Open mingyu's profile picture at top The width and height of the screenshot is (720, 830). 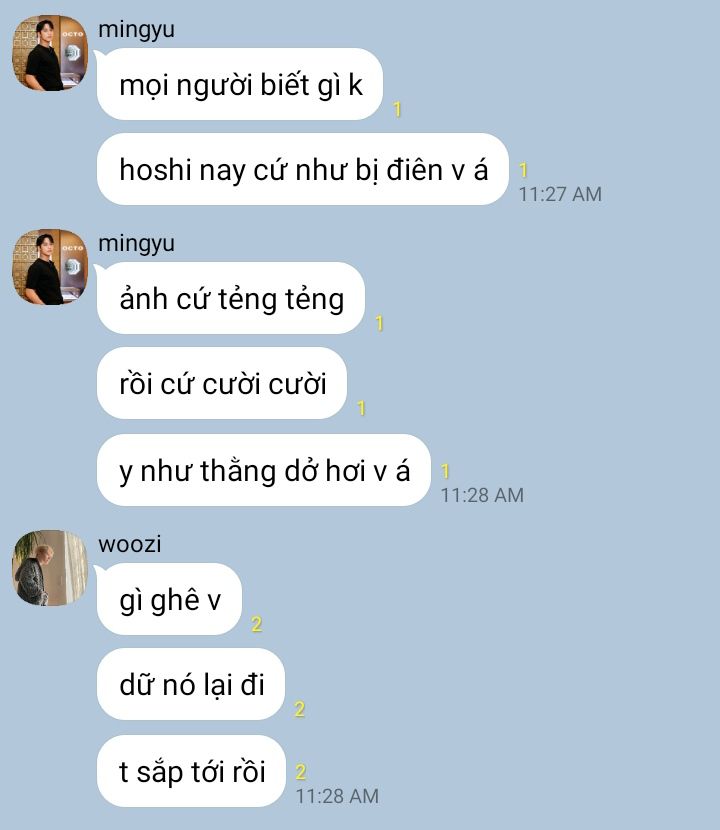pyautogui.click(x=50, y=53)
